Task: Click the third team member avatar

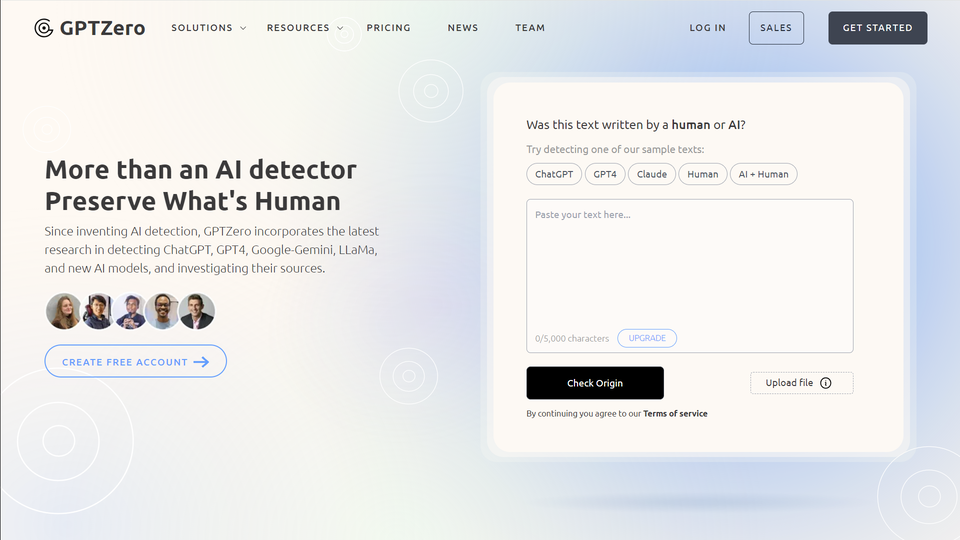Action: [130, 311]
